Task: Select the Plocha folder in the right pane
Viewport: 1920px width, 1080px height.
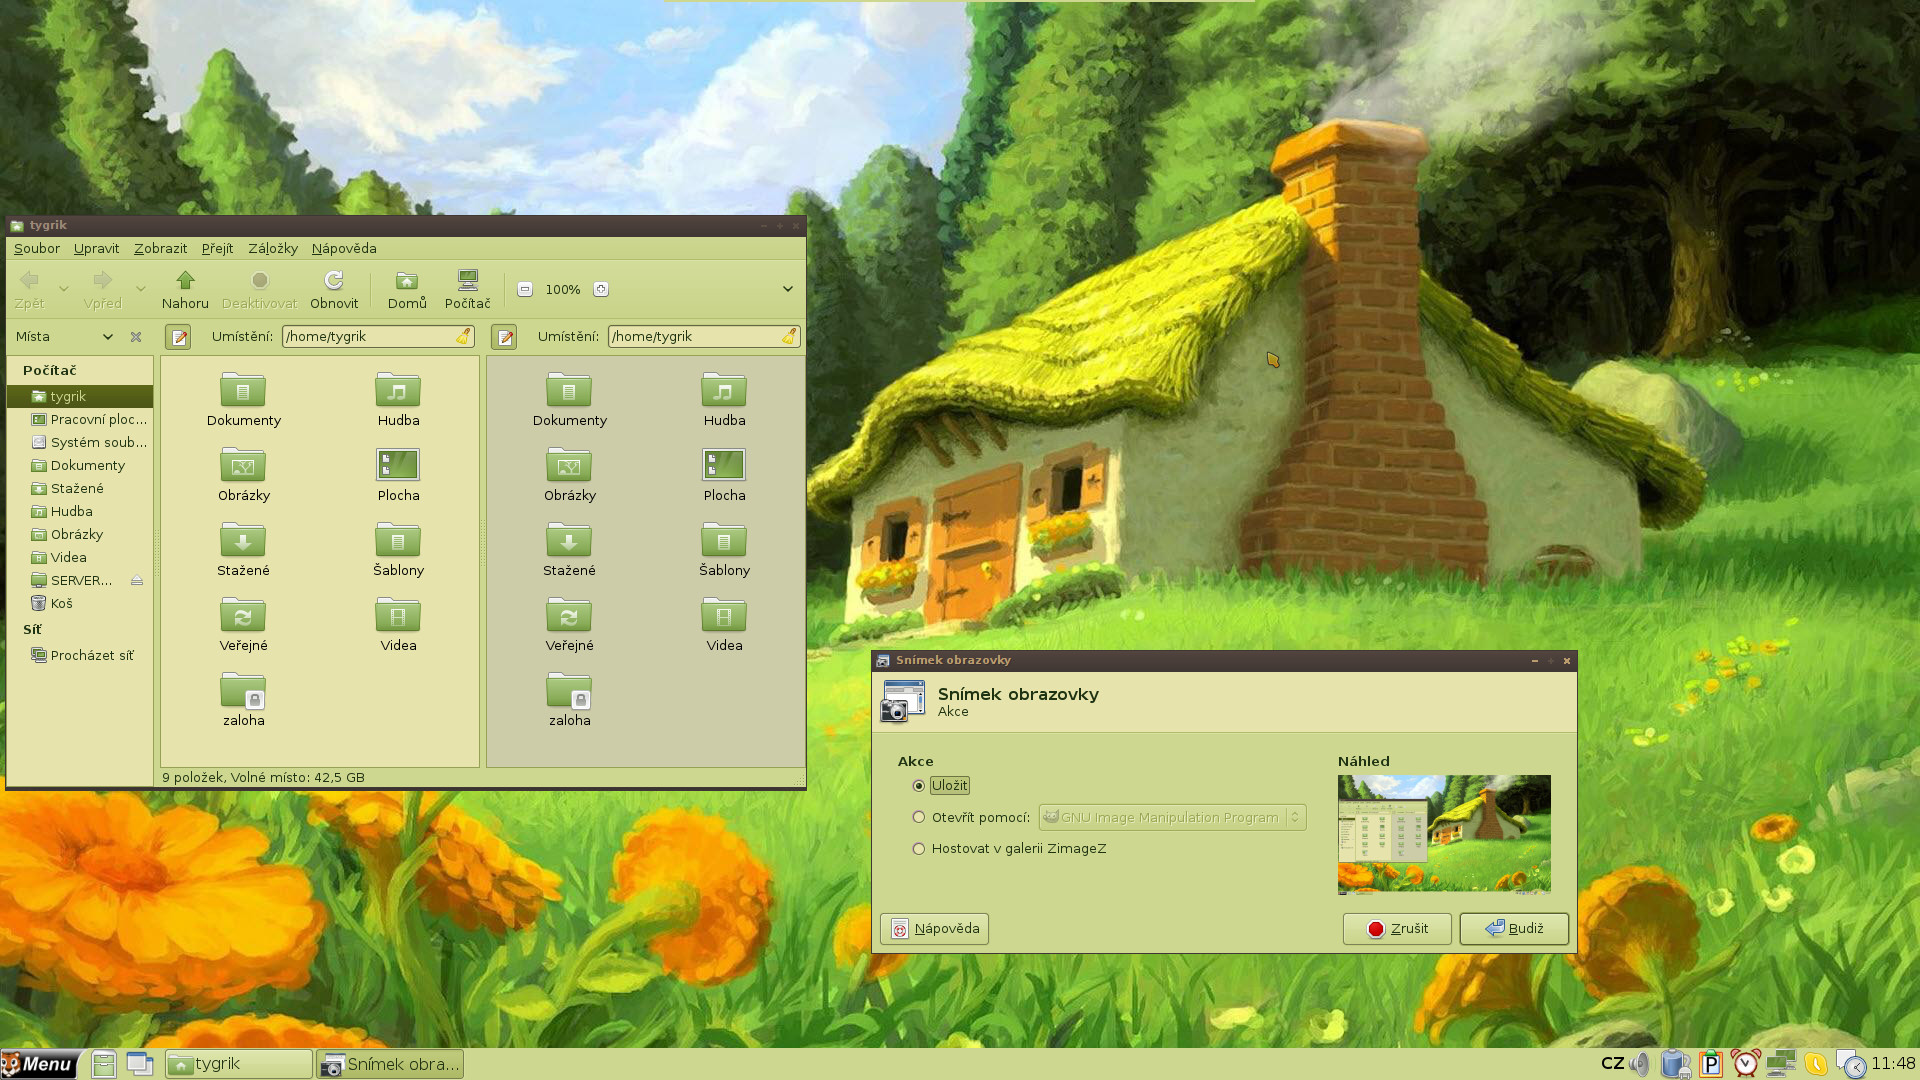Action: 724,474
